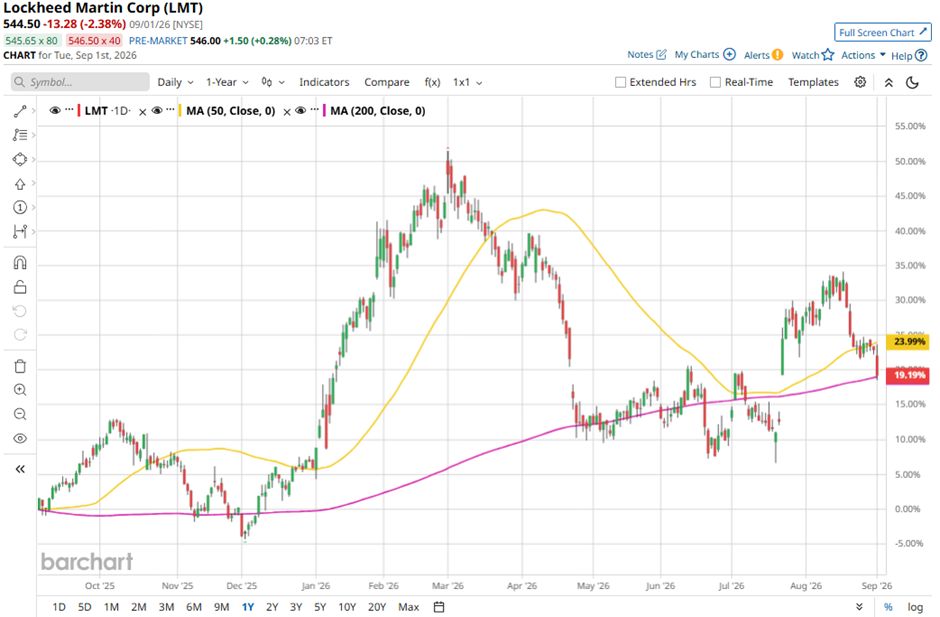Screen dimensions: 940x617
Task: Open the calendar date range picker
Action: tap(439, 607)
